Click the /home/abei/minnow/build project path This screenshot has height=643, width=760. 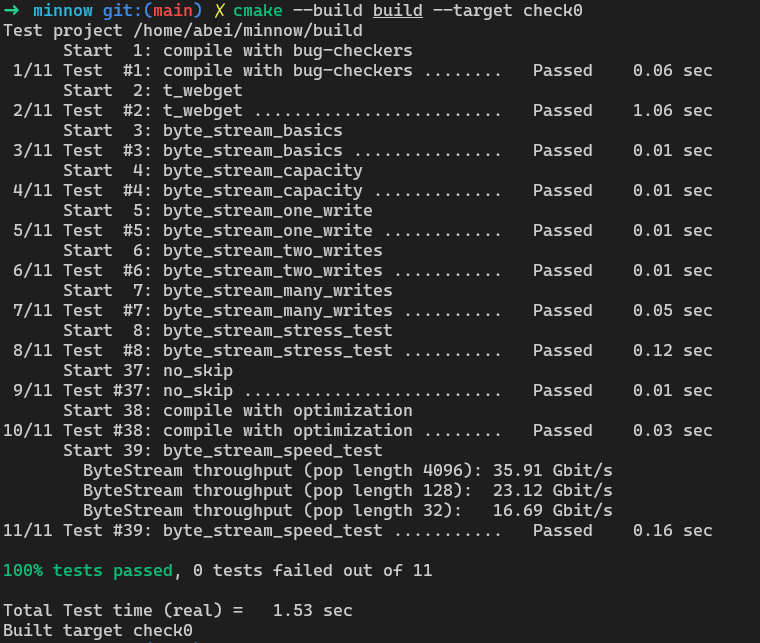(x=248, y=31)
